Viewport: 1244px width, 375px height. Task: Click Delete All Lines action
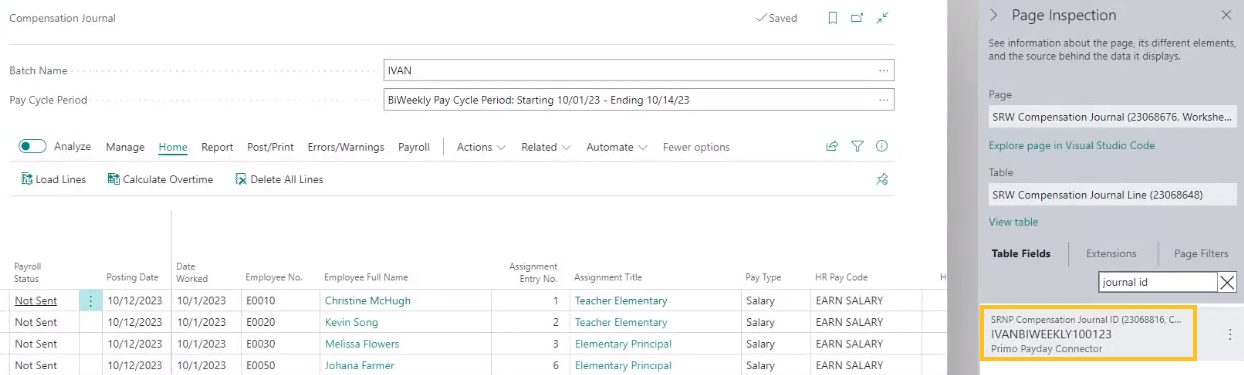(x=279, y=180)
